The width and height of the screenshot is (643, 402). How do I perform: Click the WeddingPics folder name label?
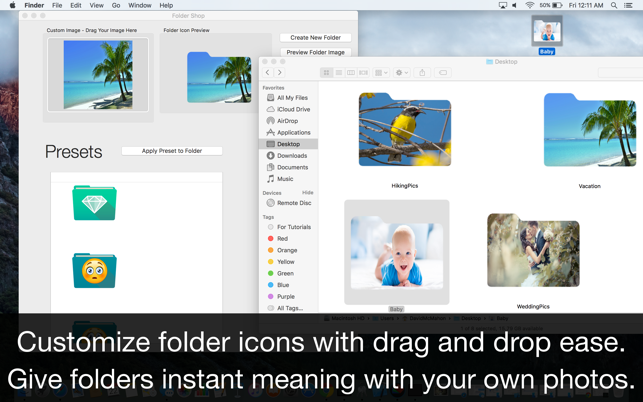(x=533, y=306)
